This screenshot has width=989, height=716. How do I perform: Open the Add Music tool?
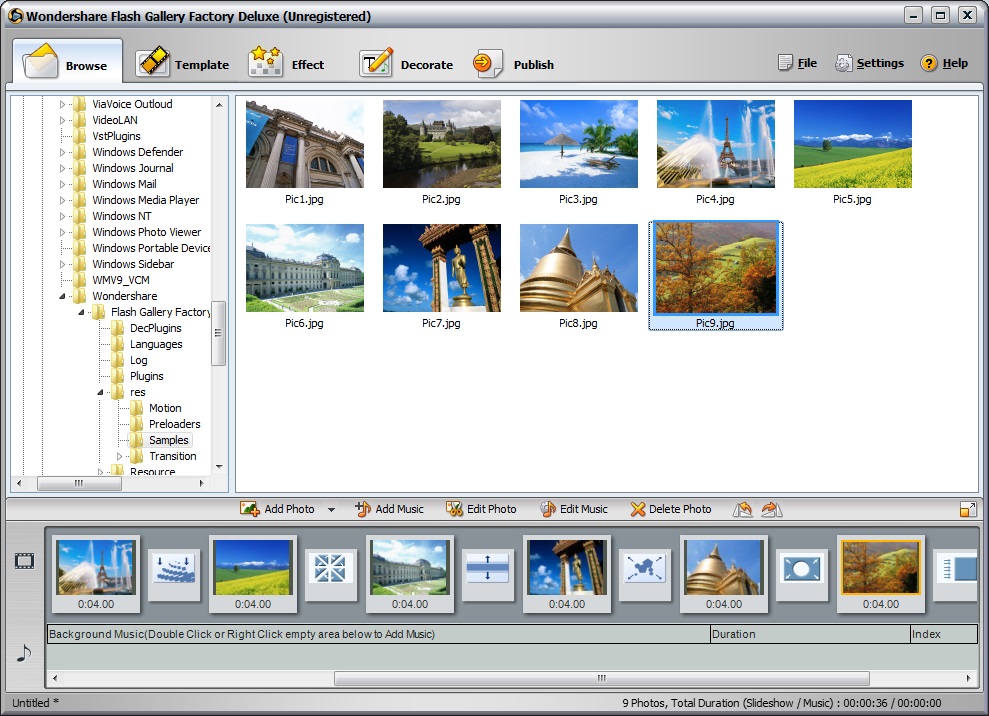pos(389,509)
